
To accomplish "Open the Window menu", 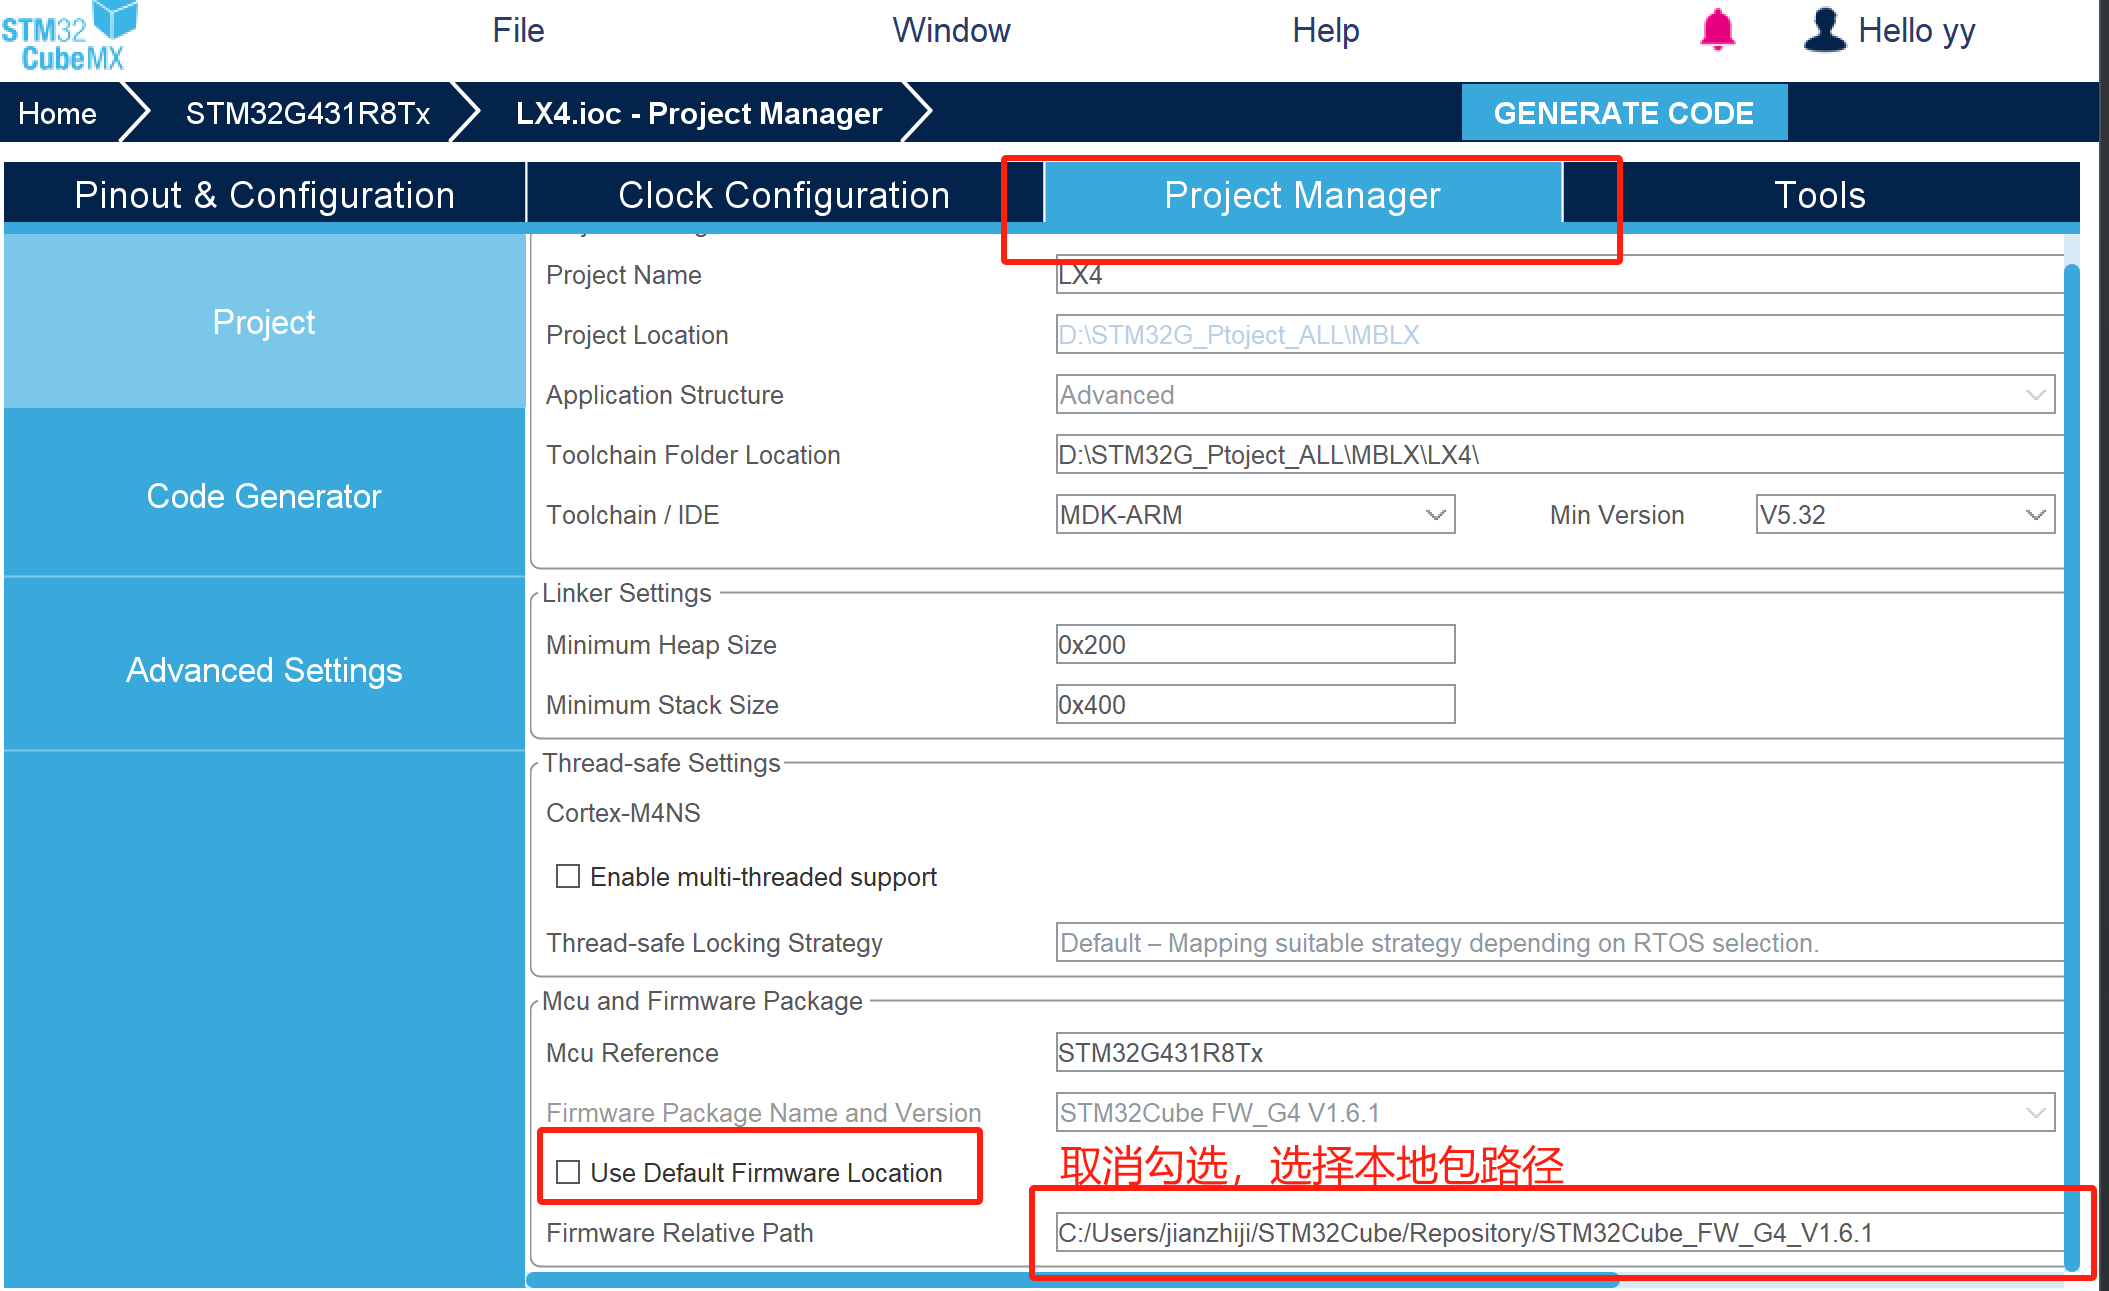I will click(951, 30).
